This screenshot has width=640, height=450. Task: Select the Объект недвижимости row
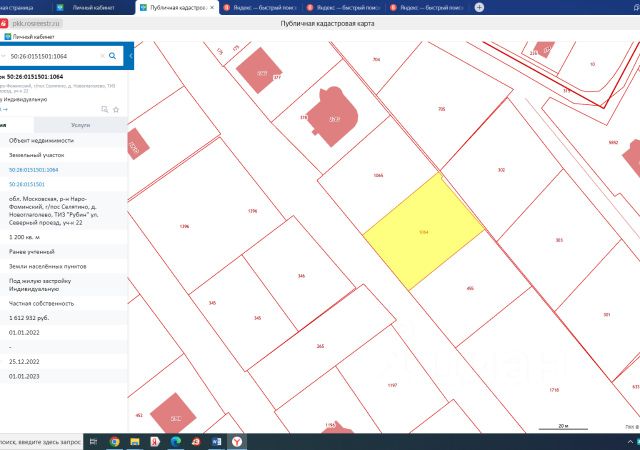(64, 140)
